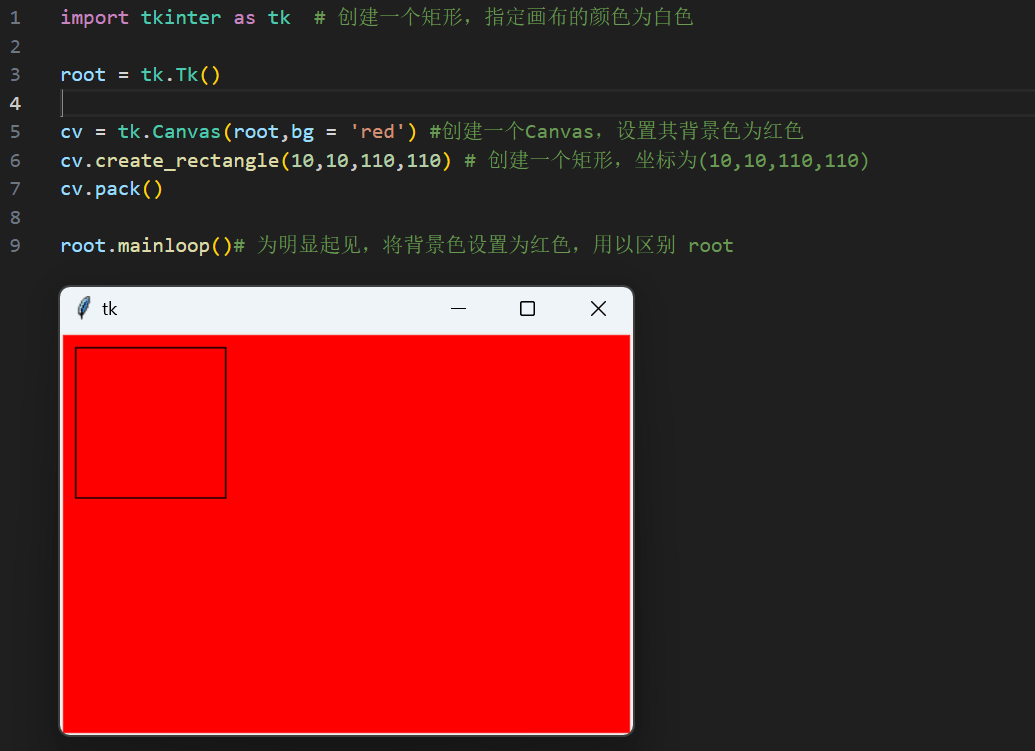Click the tk window title text
The height and width of the screenshot is (751, 1035).
110,309
